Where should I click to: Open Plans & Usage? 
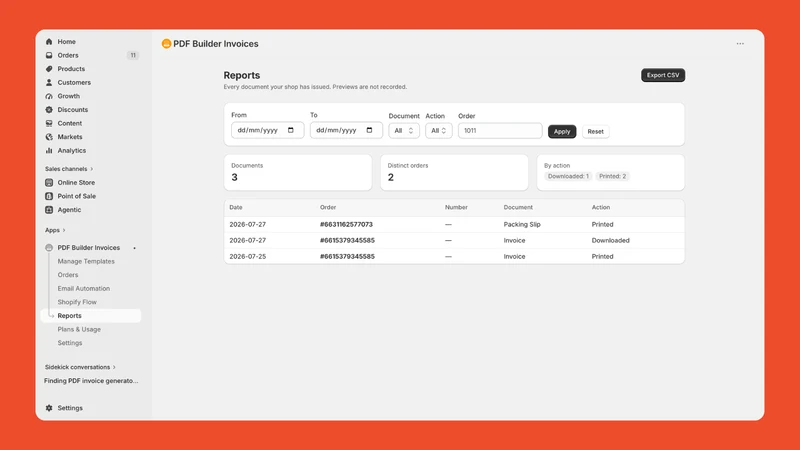tap(79, 330)
